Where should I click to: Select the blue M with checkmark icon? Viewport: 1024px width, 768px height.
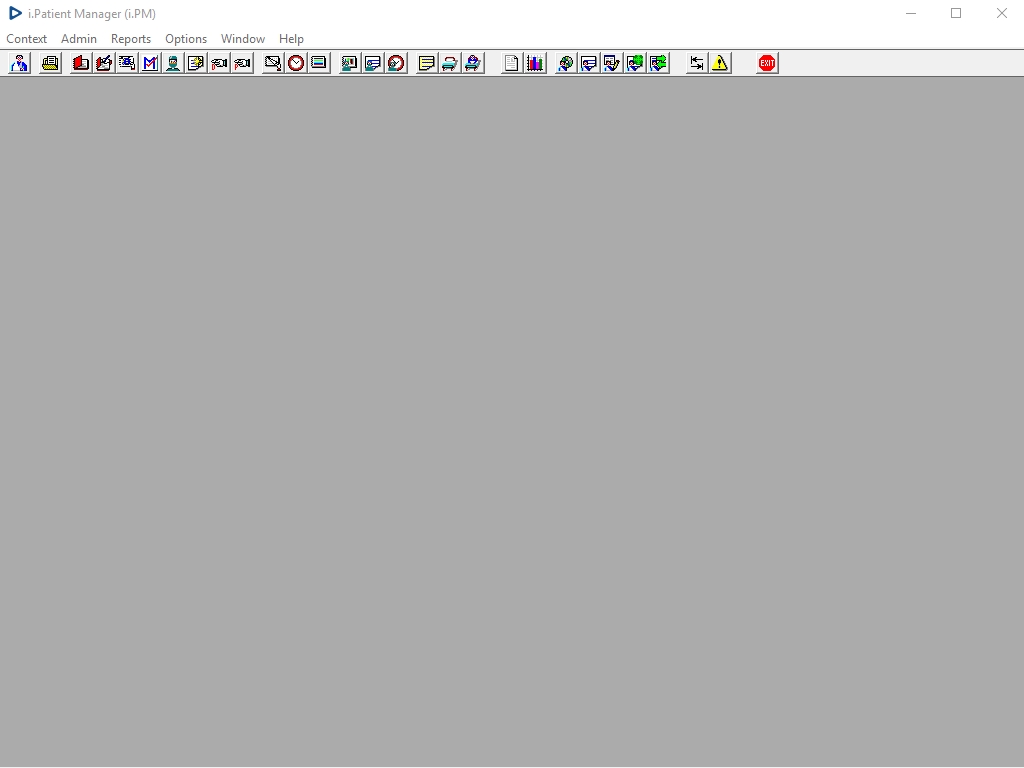coord(150,63)
